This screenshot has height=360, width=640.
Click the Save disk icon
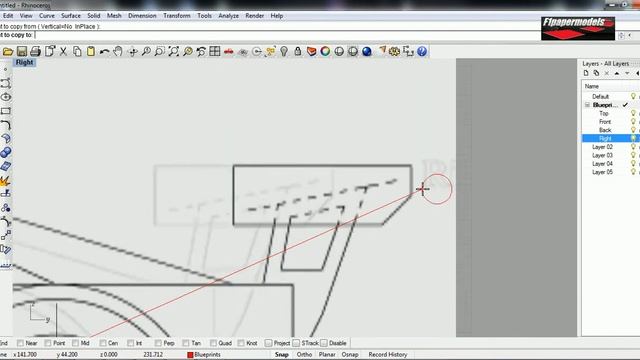point(22,51)
